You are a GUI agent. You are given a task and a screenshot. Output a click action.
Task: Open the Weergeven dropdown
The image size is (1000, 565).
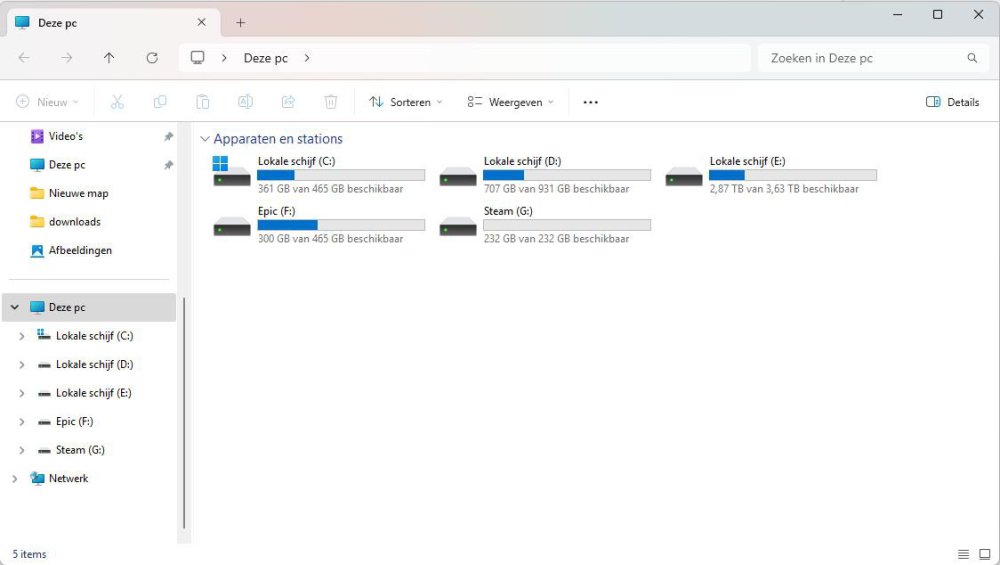point(510,102)
